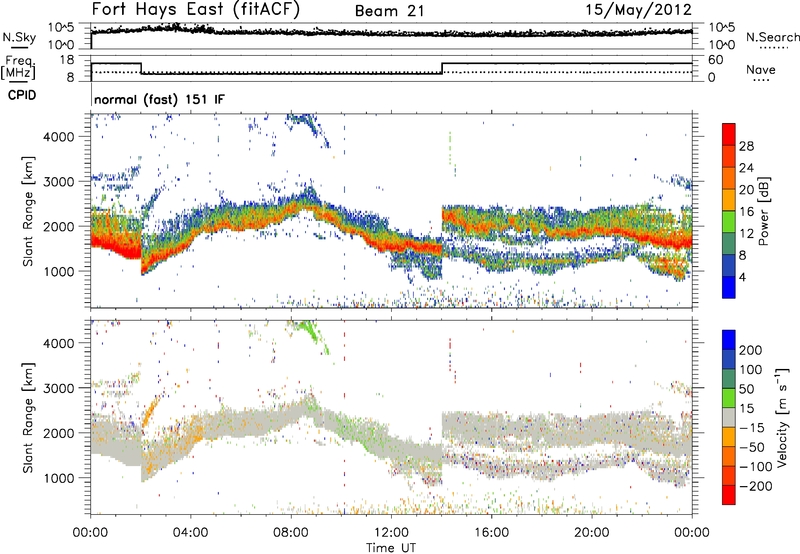Select the 08:00 time tick label
This screenshot has width=800, height=554.
291,533
